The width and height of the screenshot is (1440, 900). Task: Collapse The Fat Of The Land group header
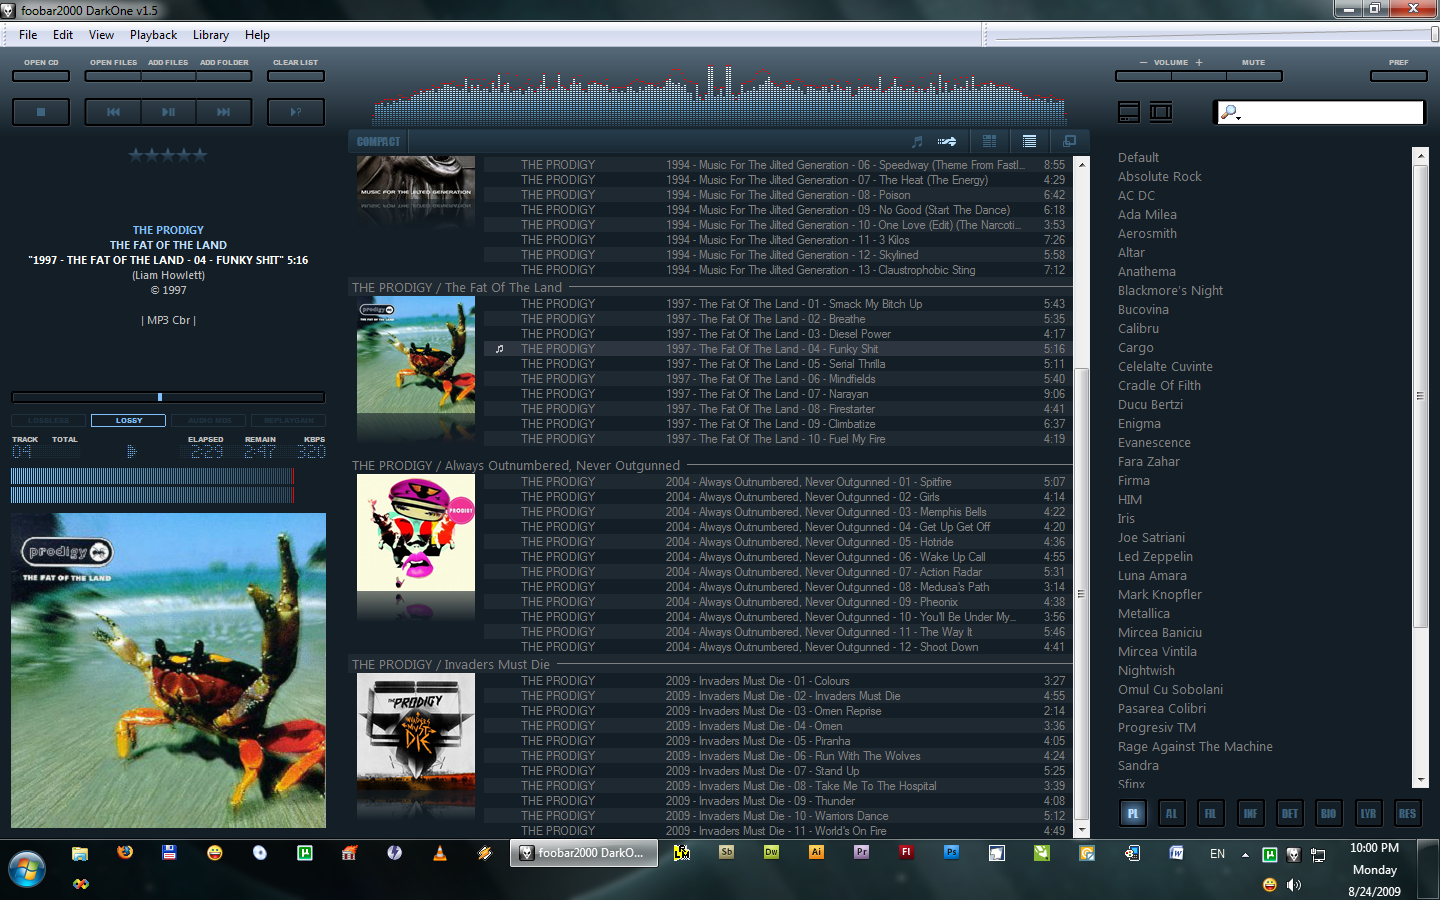click(x=710, y=287)
